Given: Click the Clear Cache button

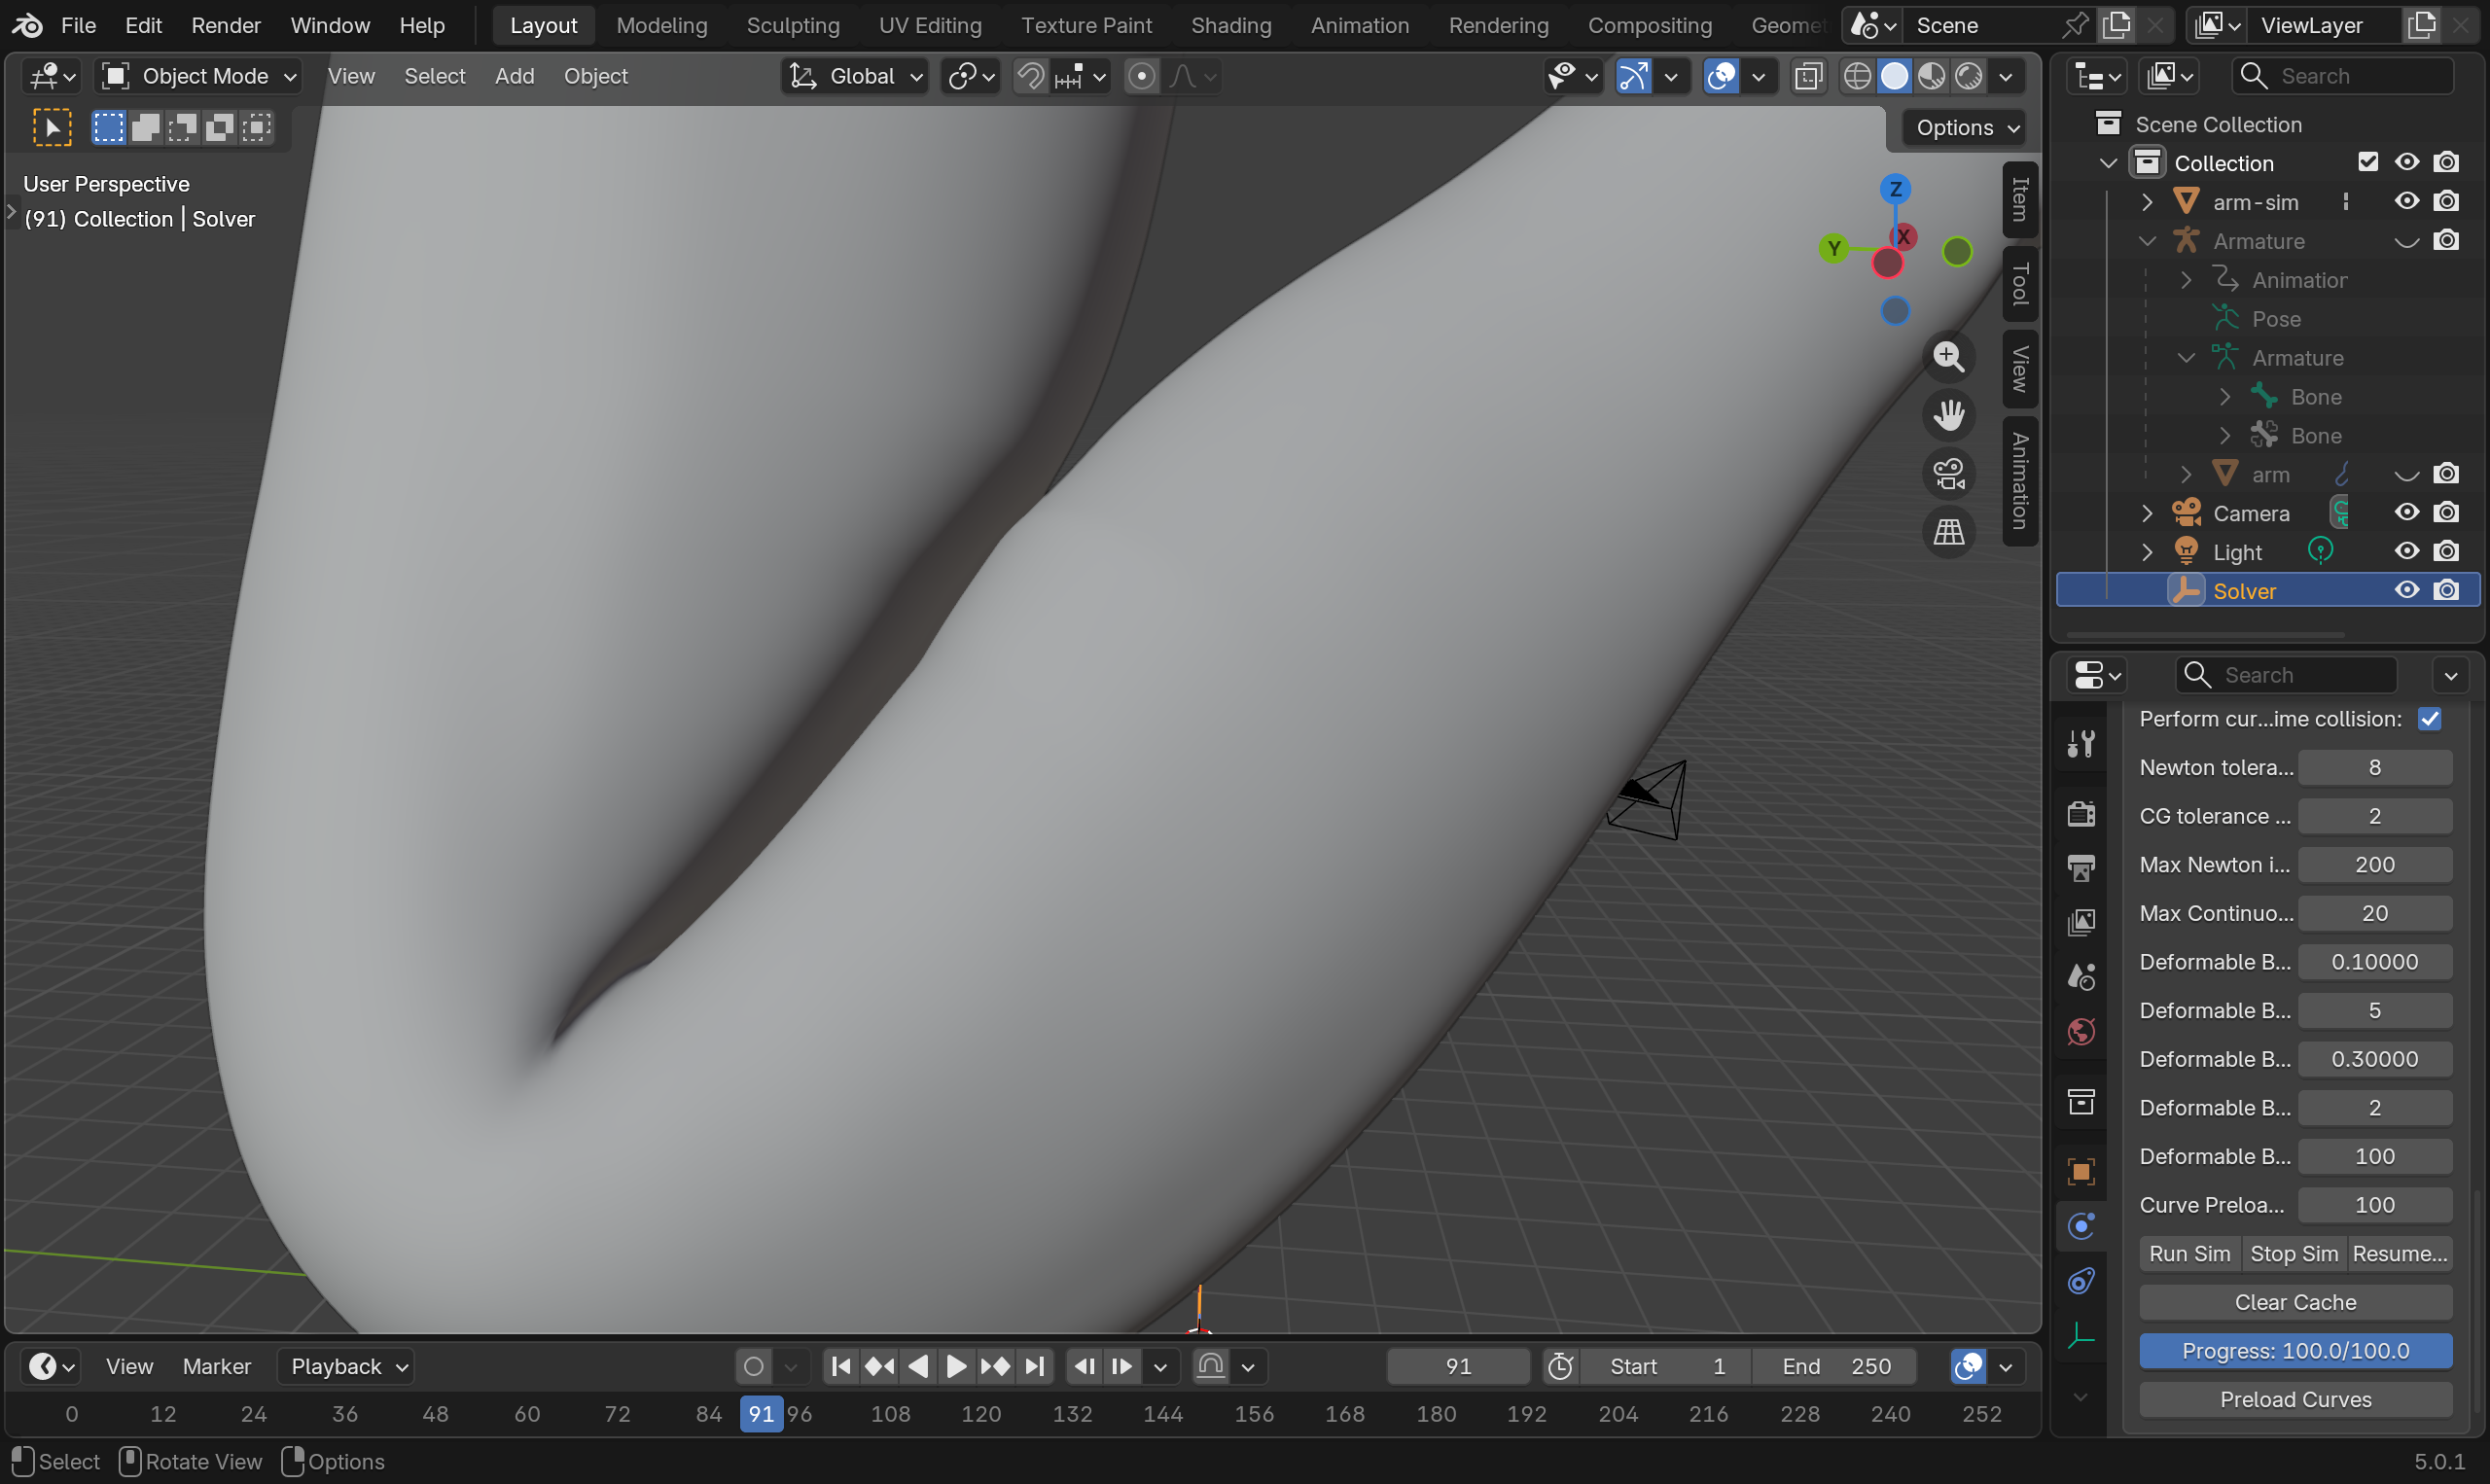Looking at the screenshot, I should pyautogui.click(x=2295, y=1302).
